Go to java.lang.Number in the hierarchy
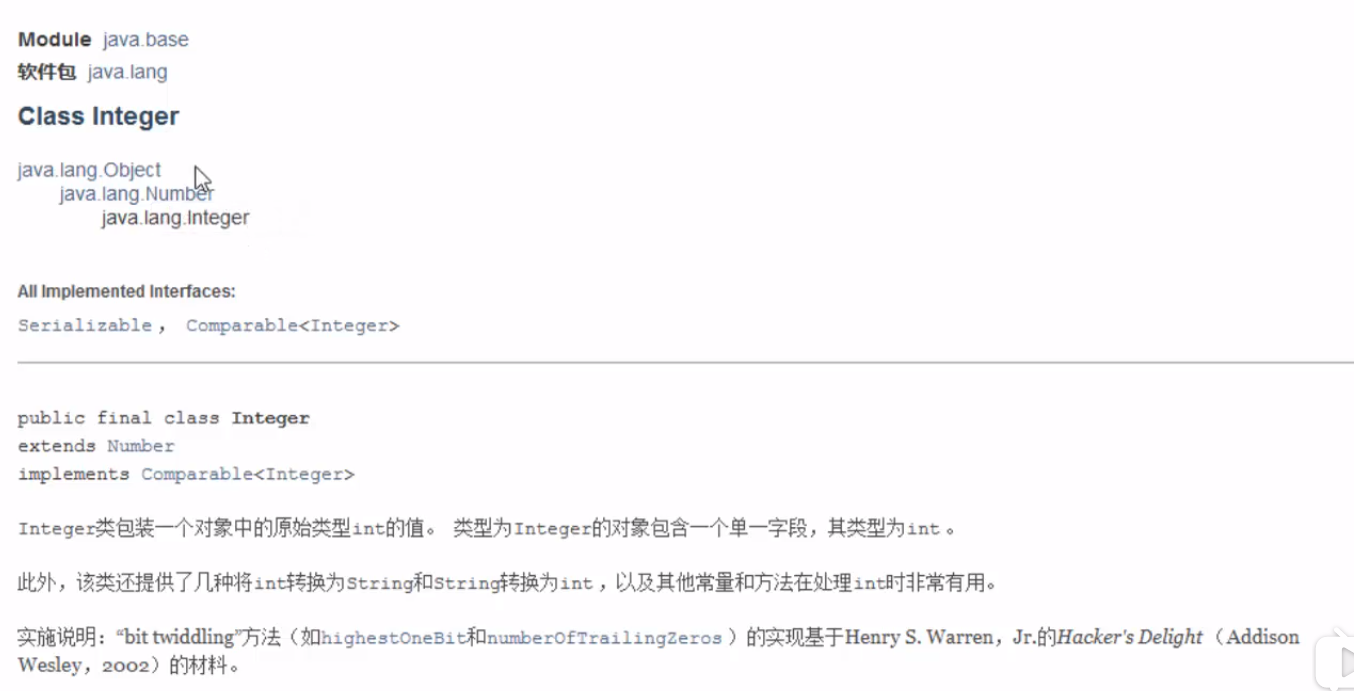Viewport: 1354px width, 691px height. click(x=136, y=194)
